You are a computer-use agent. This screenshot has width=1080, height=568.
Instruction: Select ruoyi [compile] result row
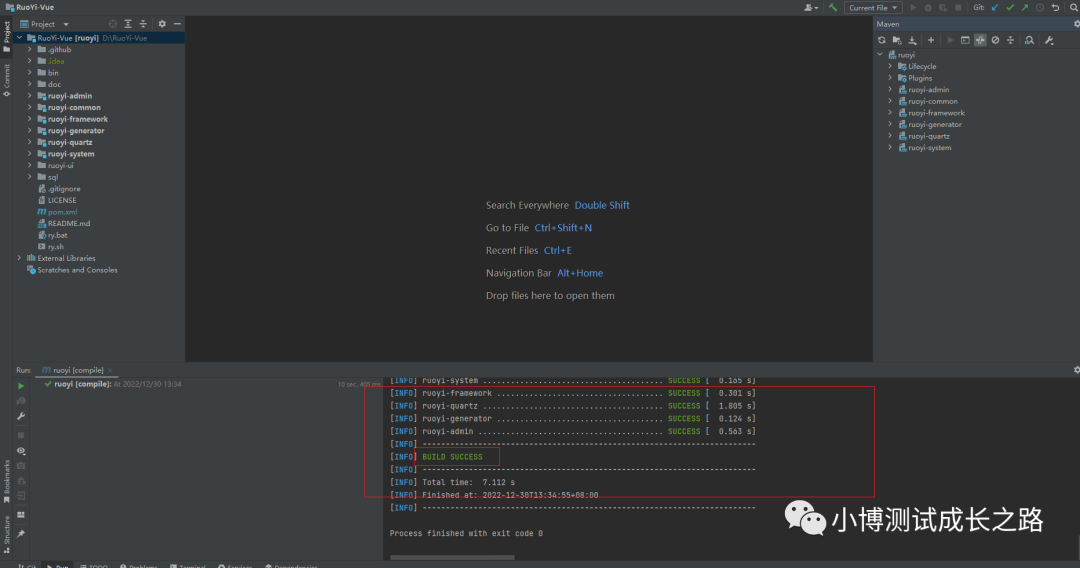point(112,385)
